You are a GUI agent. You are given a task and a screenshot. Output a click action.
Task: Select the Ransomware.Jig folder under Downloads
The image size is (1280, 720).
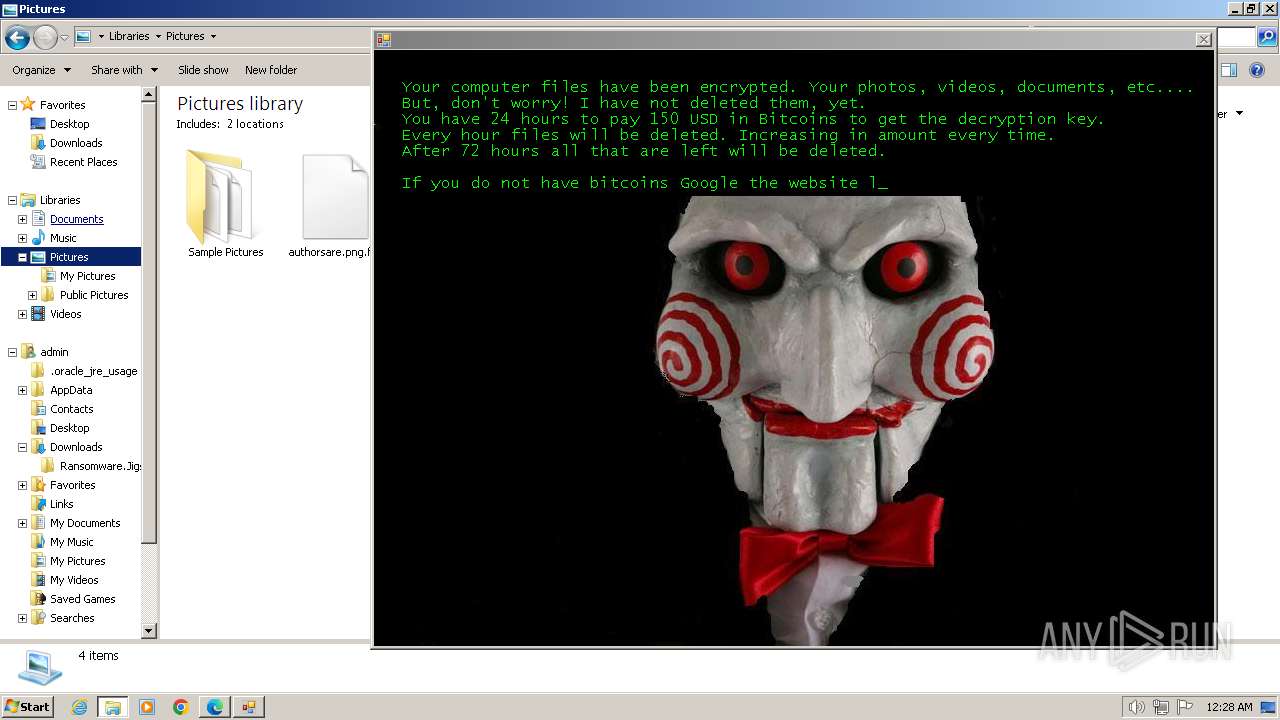click(x=99, y=466)
